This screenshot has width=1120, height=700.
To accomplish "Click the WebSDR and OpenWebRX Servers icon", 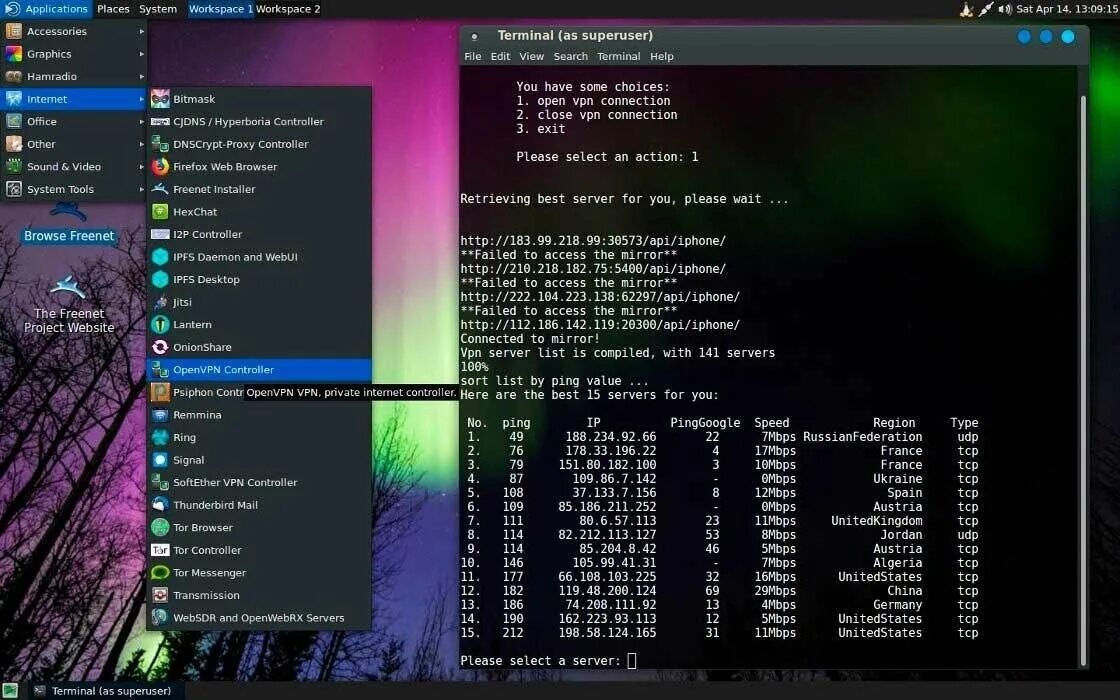I will pyautogui.click(x=160, y=618).
